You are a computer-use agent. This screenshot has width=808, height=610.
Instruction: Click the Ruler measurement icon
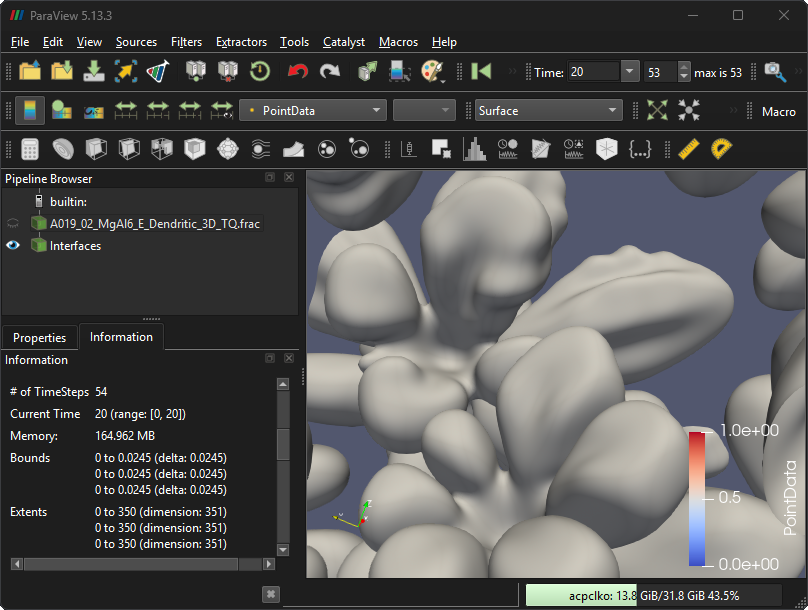pos(687,149)
